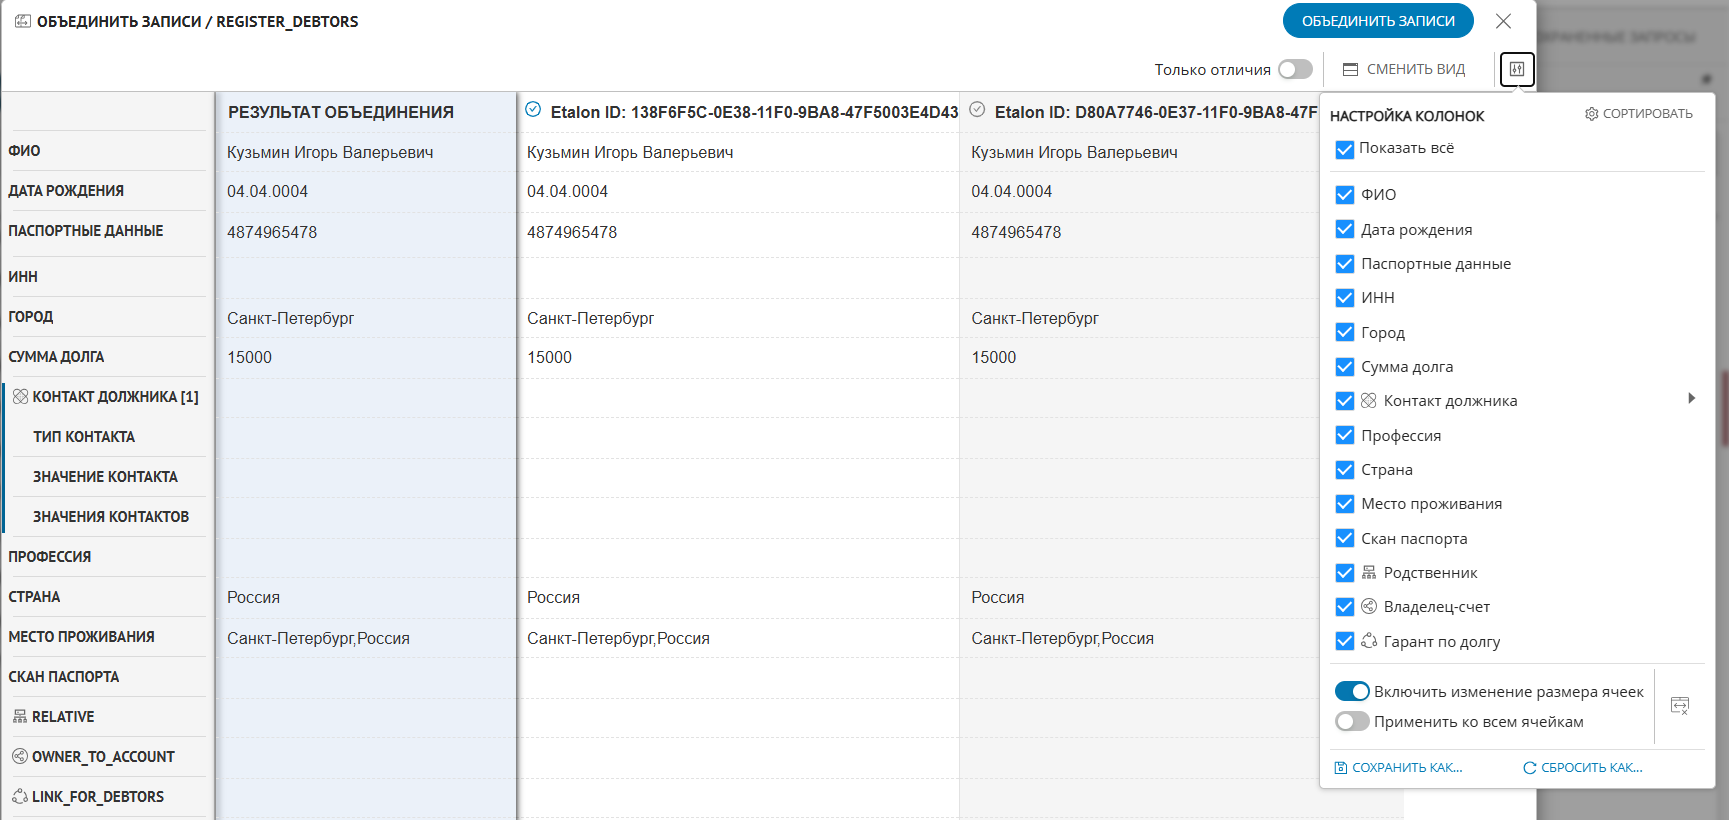
Task: Click 'Сбросить как...' link
Action: point(1583,768)
